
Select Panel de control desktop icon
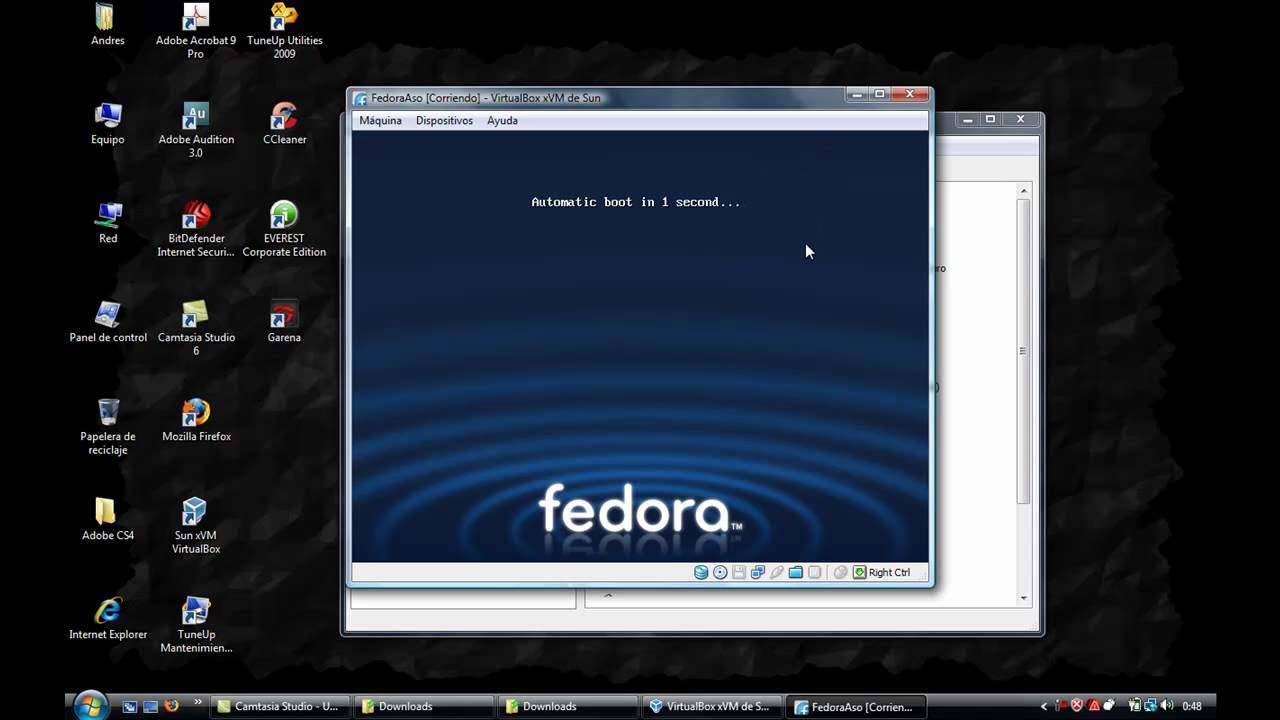tap(107, 322)
